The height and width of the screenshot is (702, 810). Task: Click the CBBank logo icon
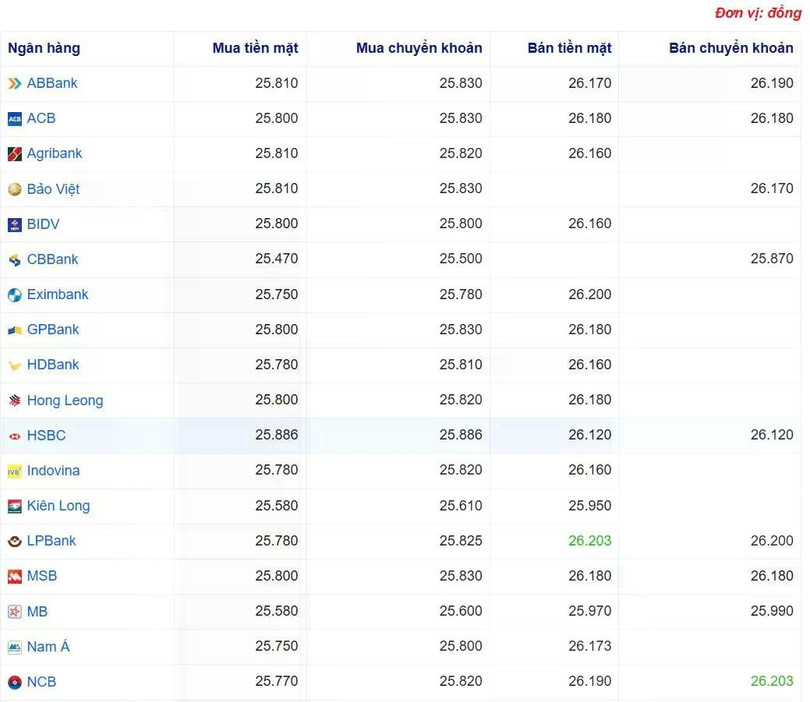[x=14, y=260]
